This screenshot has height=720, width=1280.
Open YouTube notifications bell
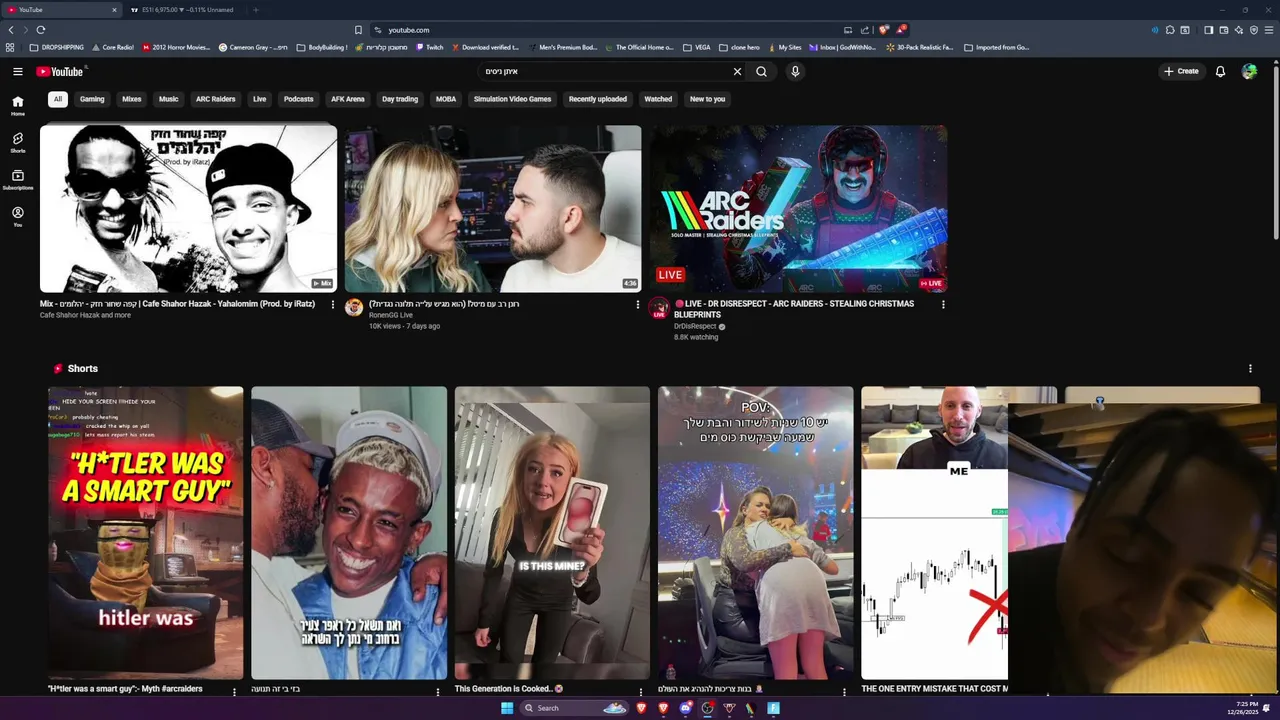click(x=1220, y=71)
